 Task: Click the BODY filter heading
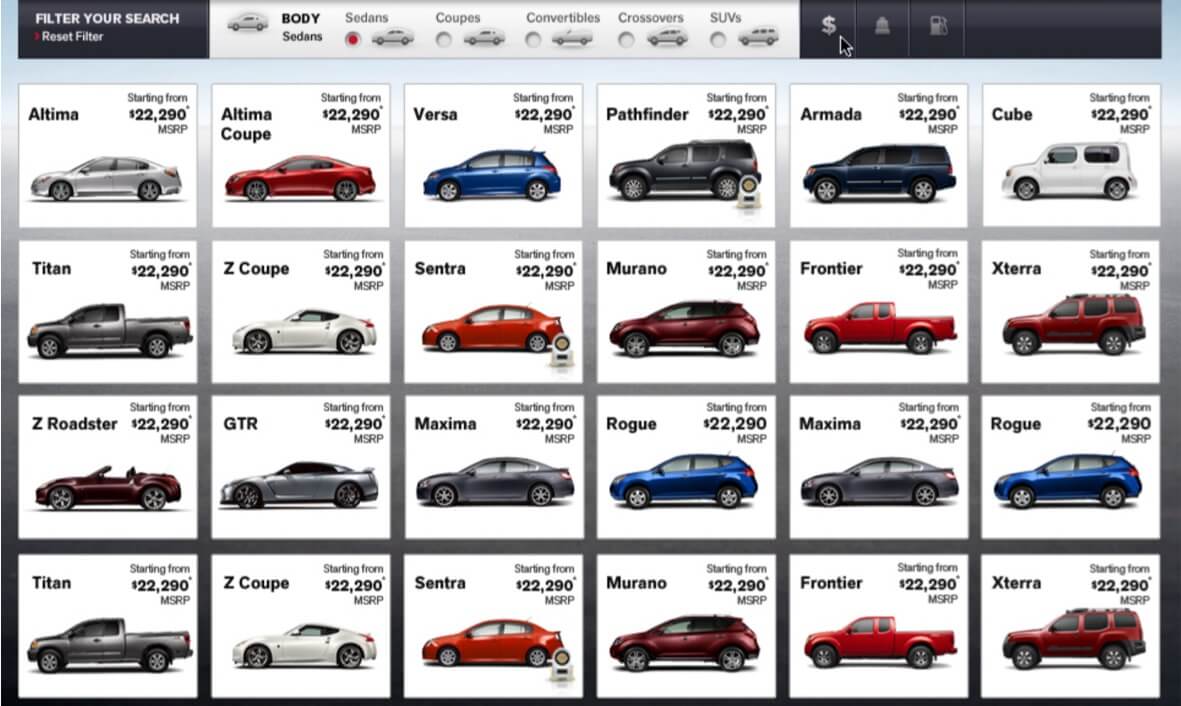[x=301, y=18]
